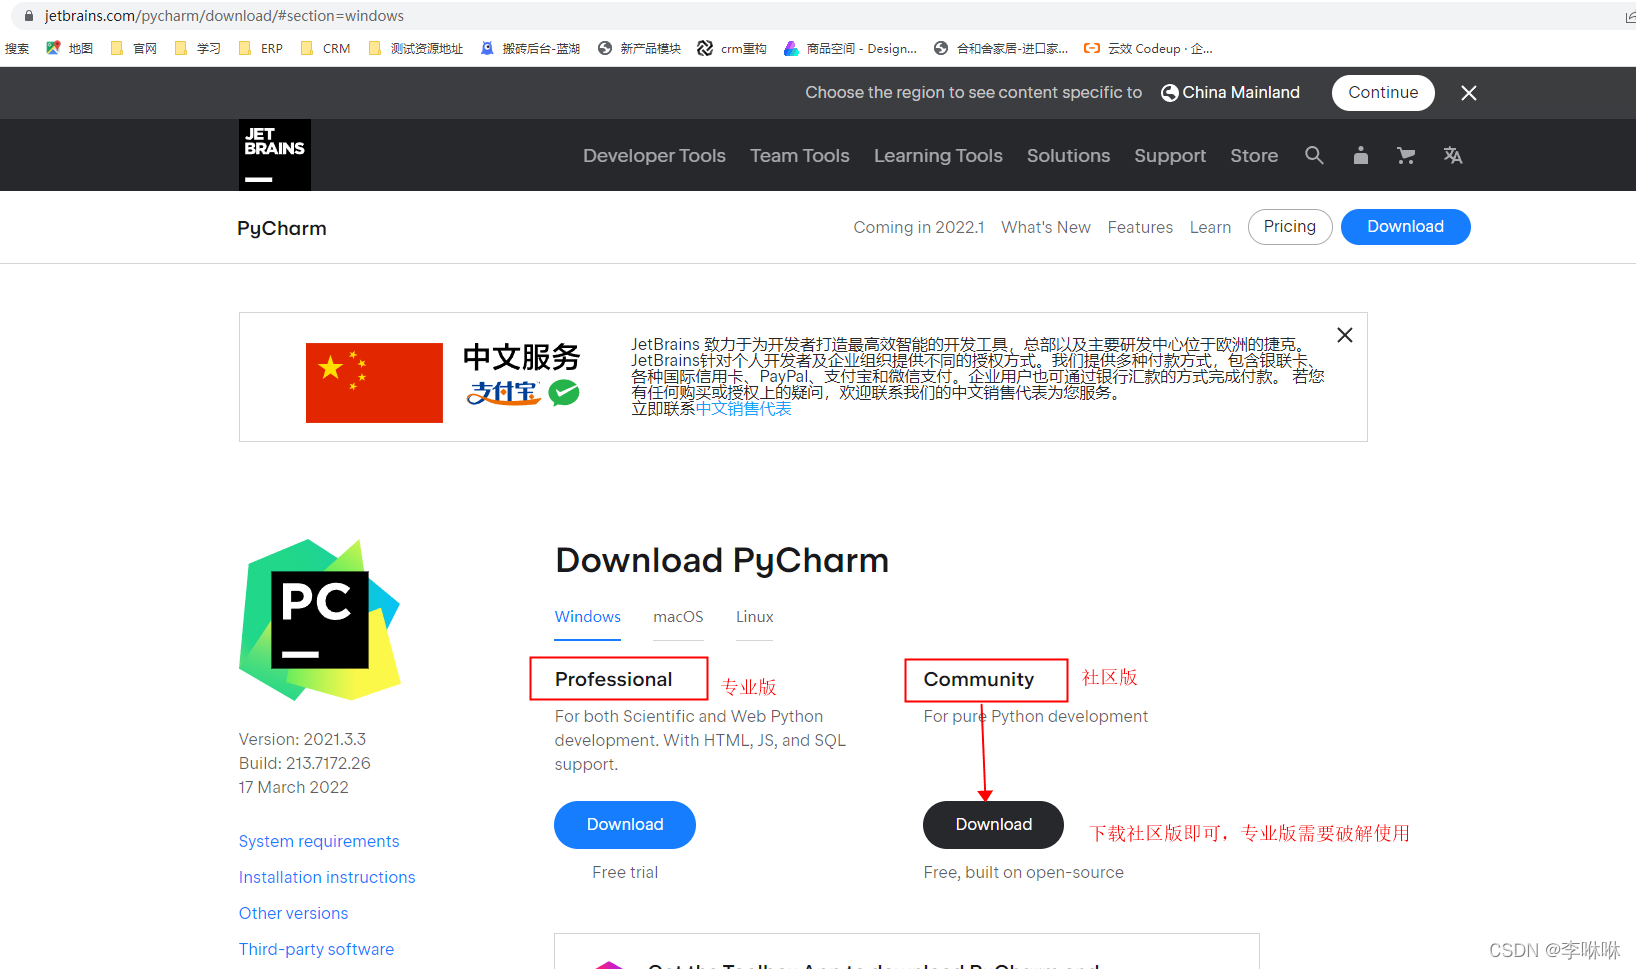Open the Features link
The image size is (1636, 969).
coord(1140,228)
